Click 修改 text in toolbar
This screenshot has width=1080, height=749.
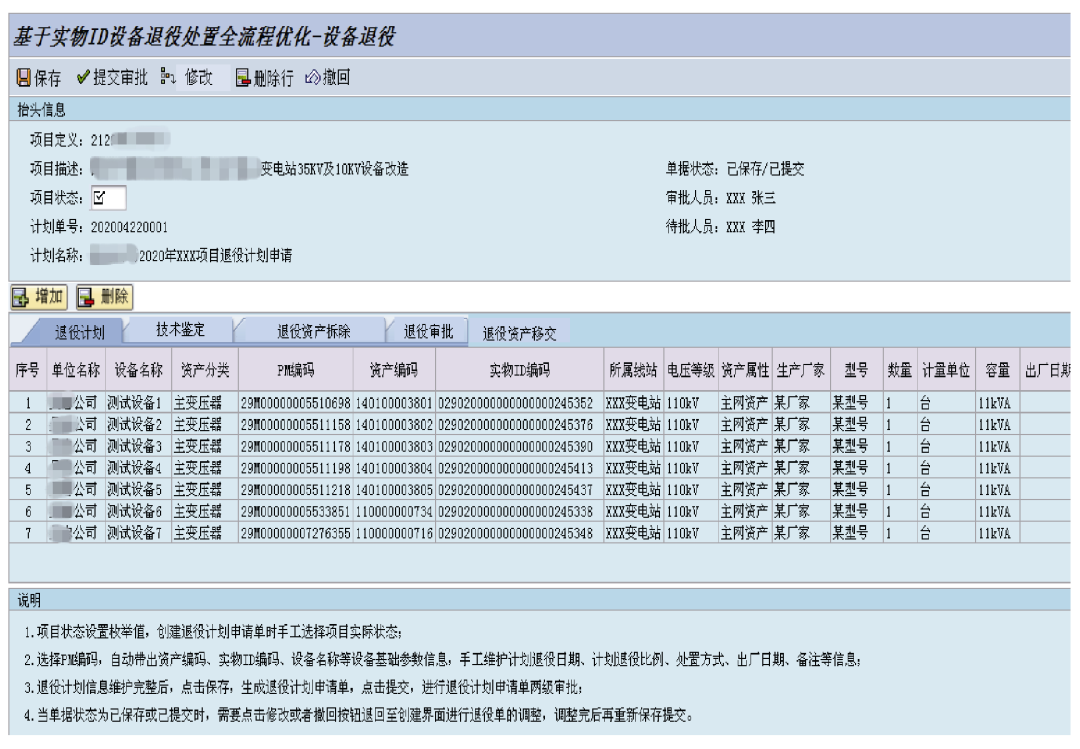198,77
